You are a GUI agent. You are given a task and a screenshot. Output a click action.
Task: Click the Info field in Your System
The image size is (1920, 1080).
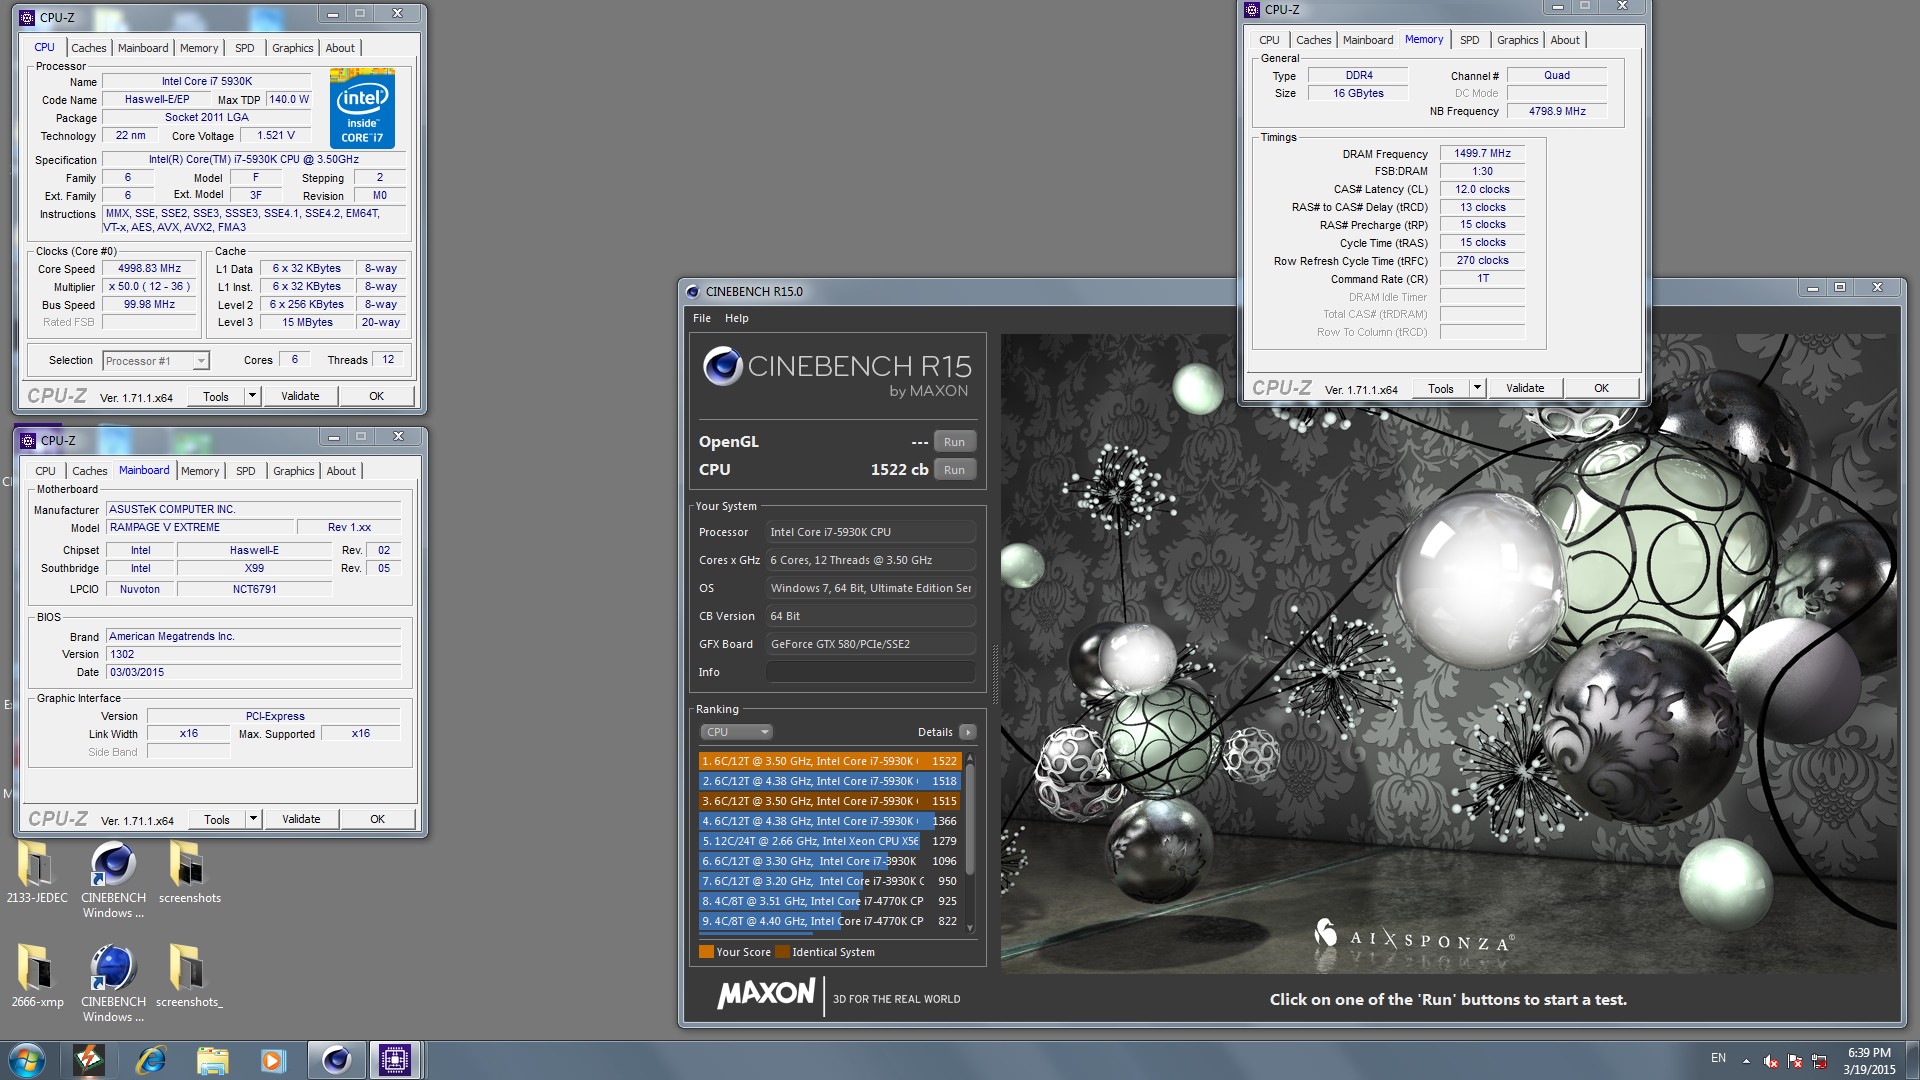[870, 672]
